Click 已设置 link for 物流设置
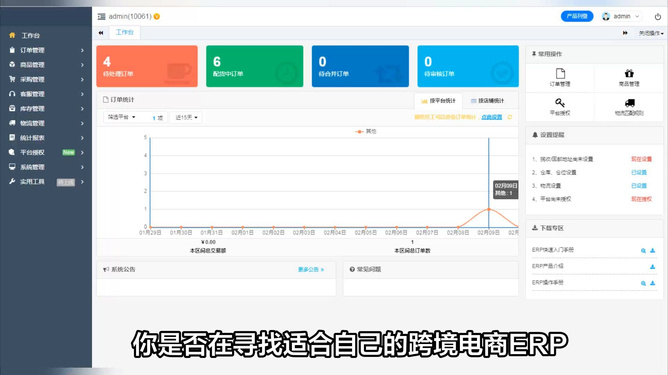Image resolution: width=668 pixels, height=375 pixels. [x=639, y=185]
